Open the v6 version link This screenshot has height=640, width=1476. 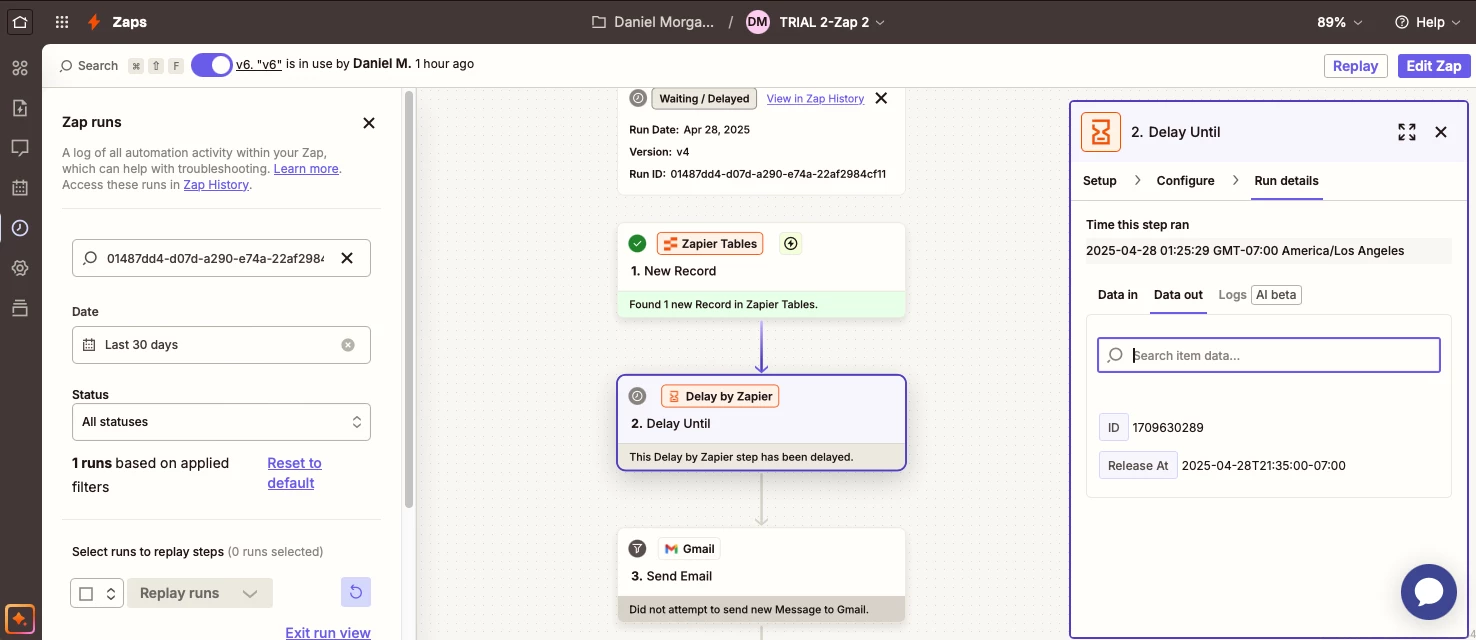pos(259,64)
